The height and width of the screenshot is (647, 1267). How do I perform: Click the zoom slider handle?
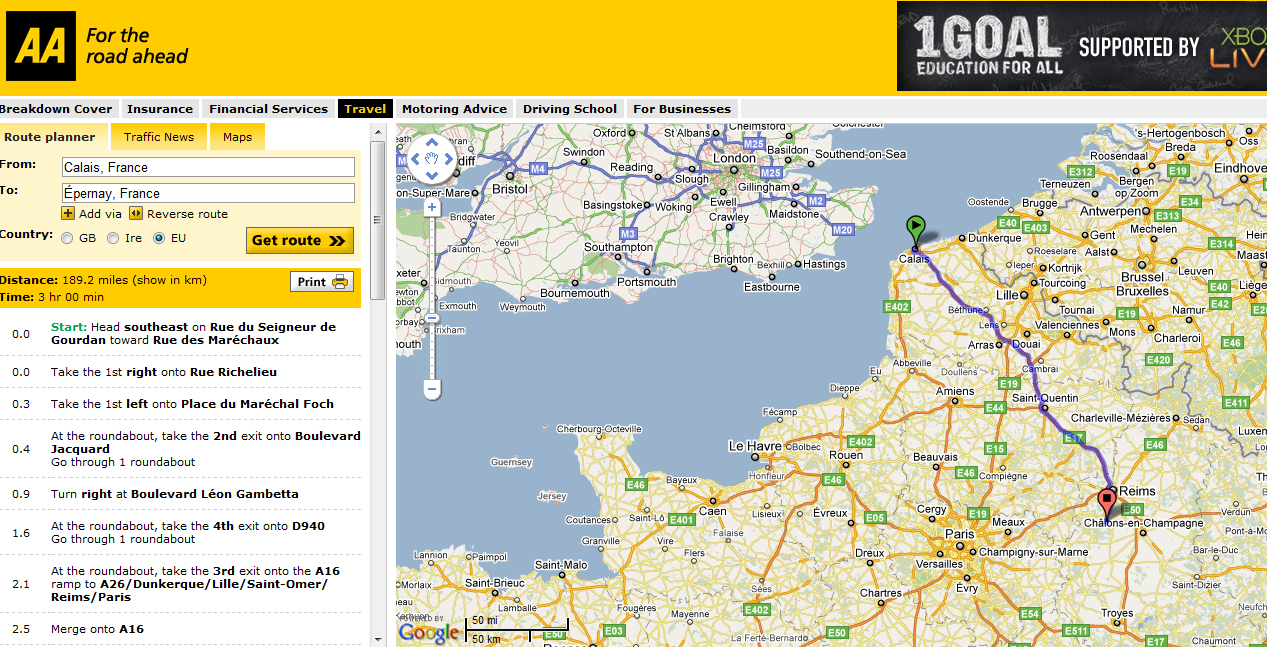click(432, 318)
